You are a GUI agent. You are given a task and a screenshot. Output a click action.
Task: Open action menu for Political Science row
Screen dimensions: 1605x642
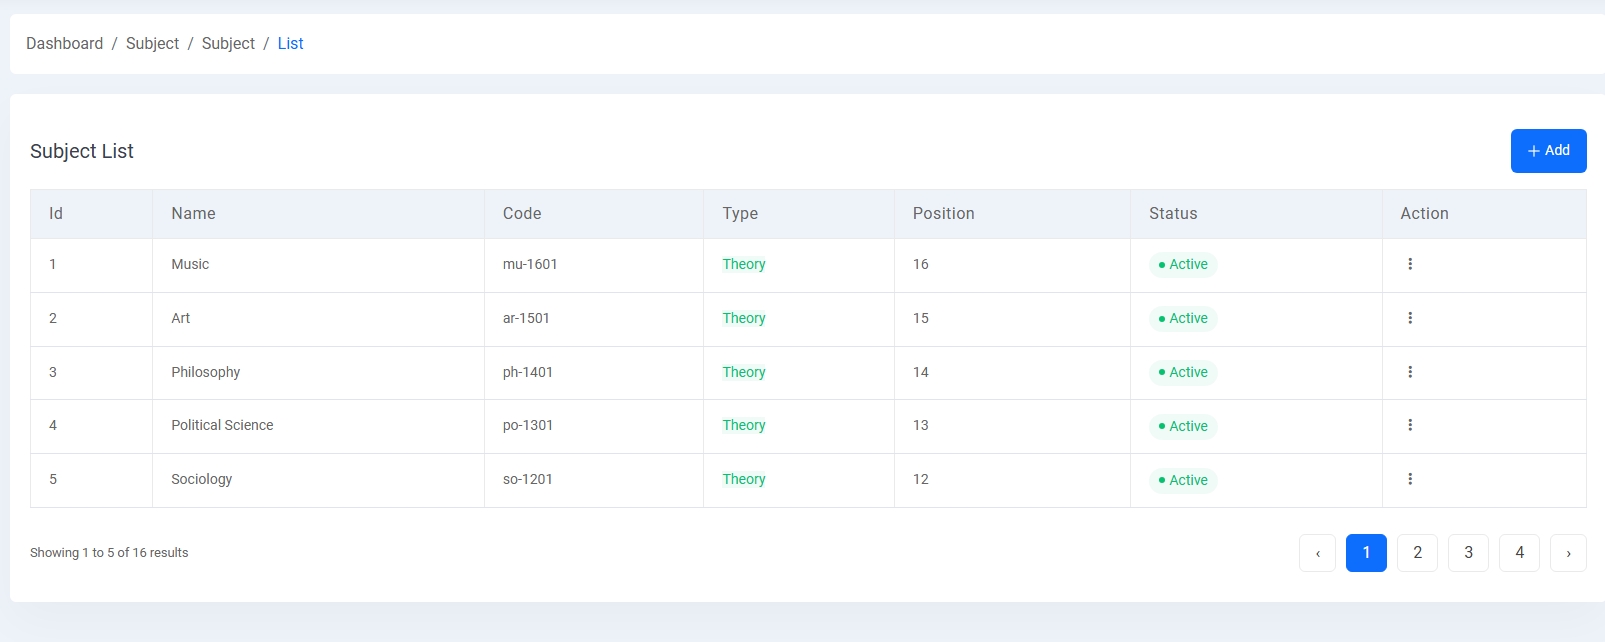coord(1410,425)
